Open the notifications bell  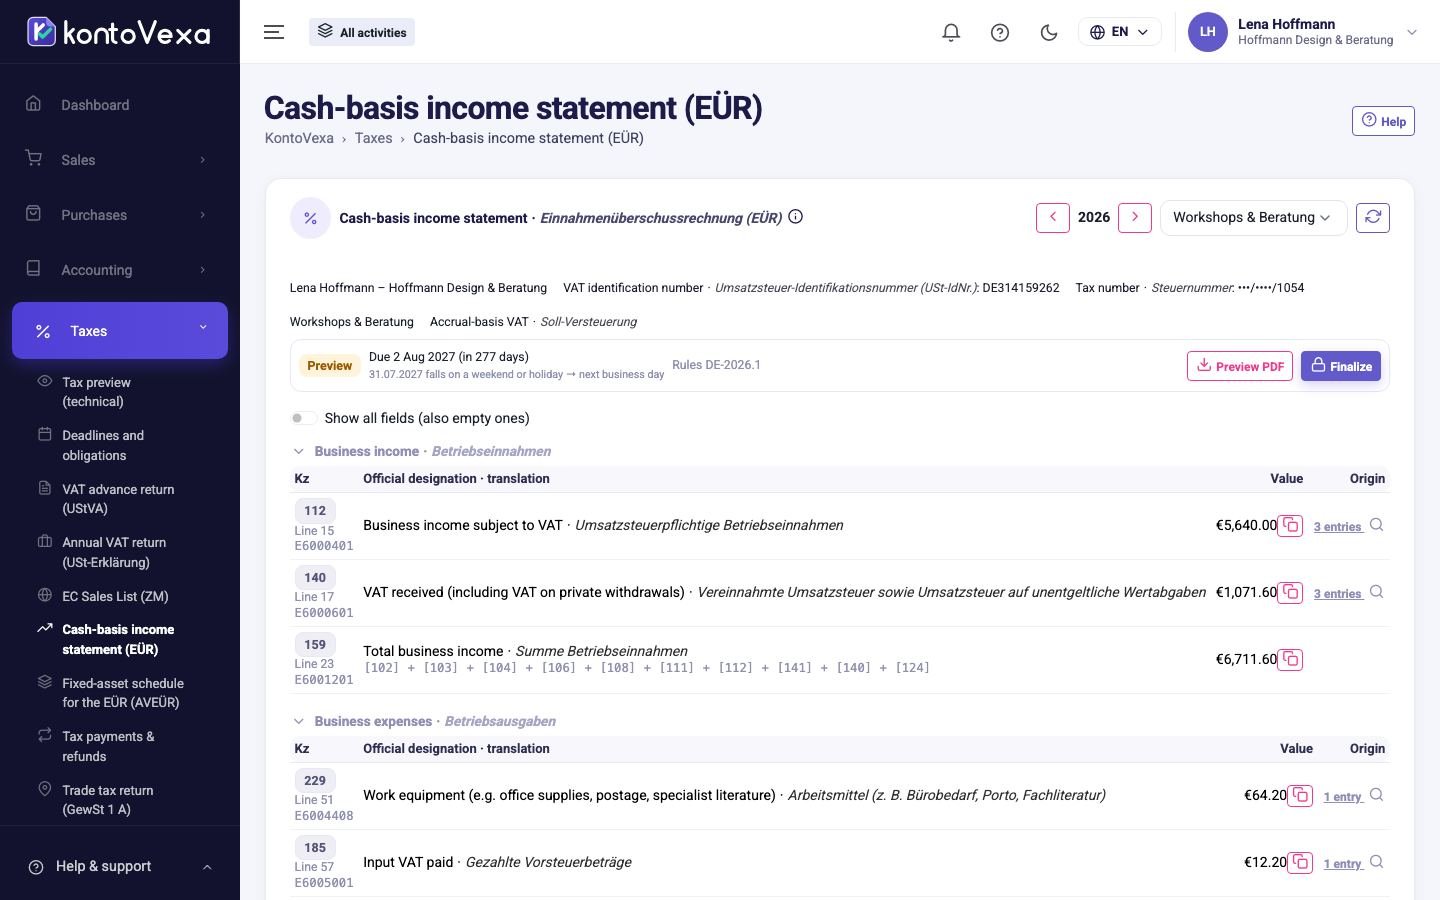[x=951, y=32]
